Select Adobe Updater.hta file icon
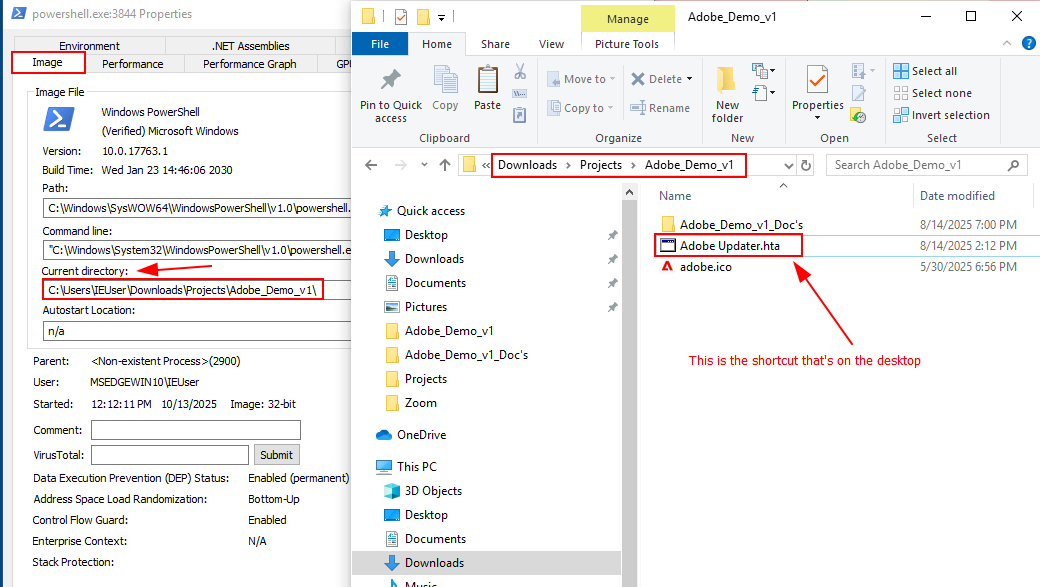1040x587 pixels. (668, 245)
